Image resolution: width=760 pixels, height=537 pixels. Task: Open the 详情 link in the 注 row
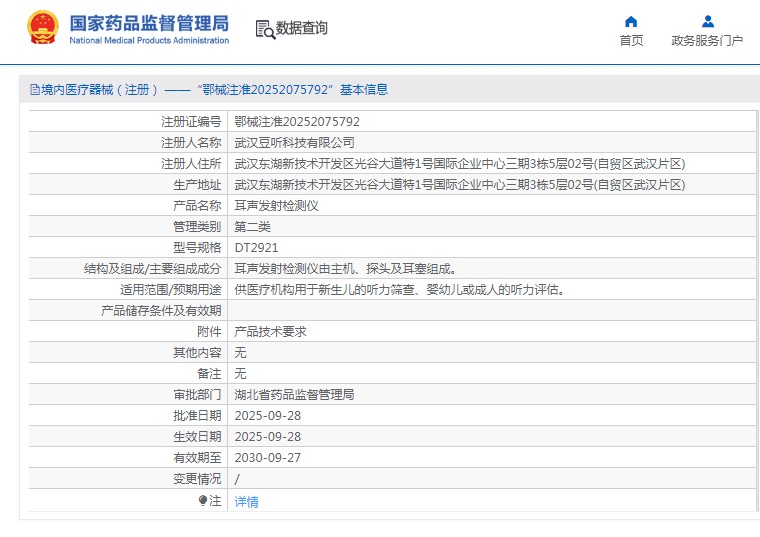click(246, 502)
